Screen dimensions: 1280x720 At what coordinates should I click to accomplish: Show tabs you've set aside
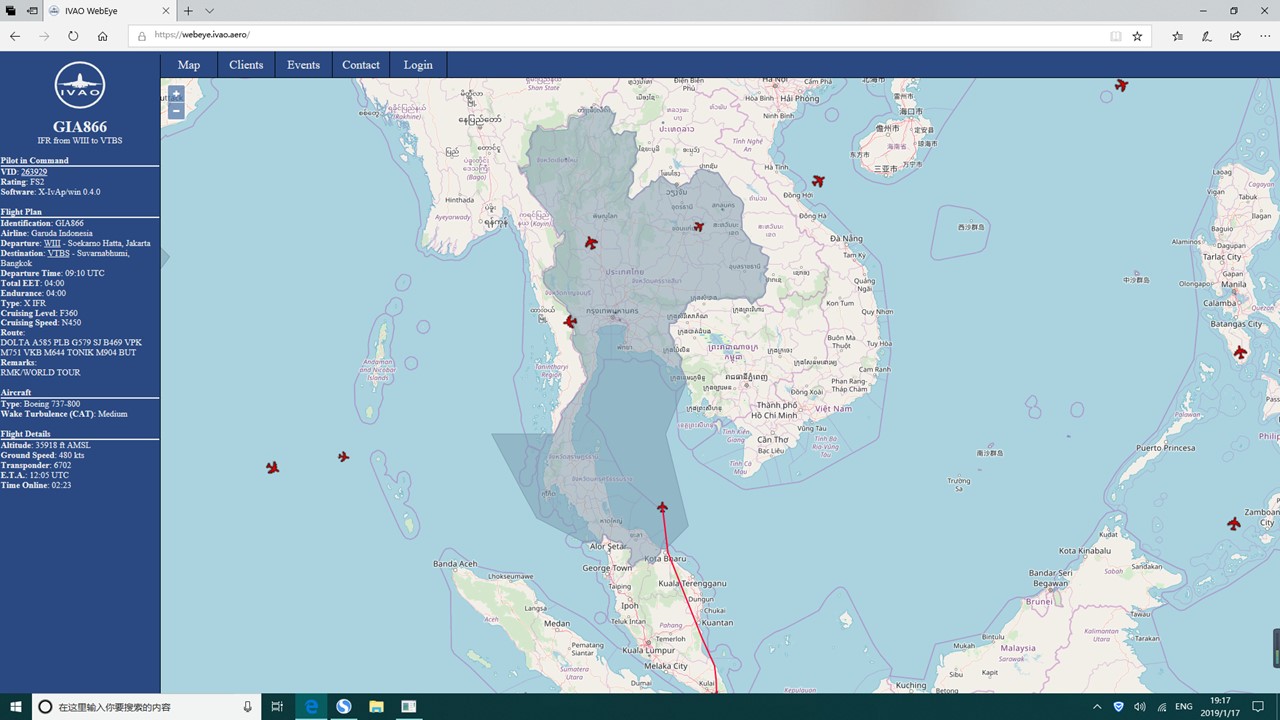click(x=11, y=11)
